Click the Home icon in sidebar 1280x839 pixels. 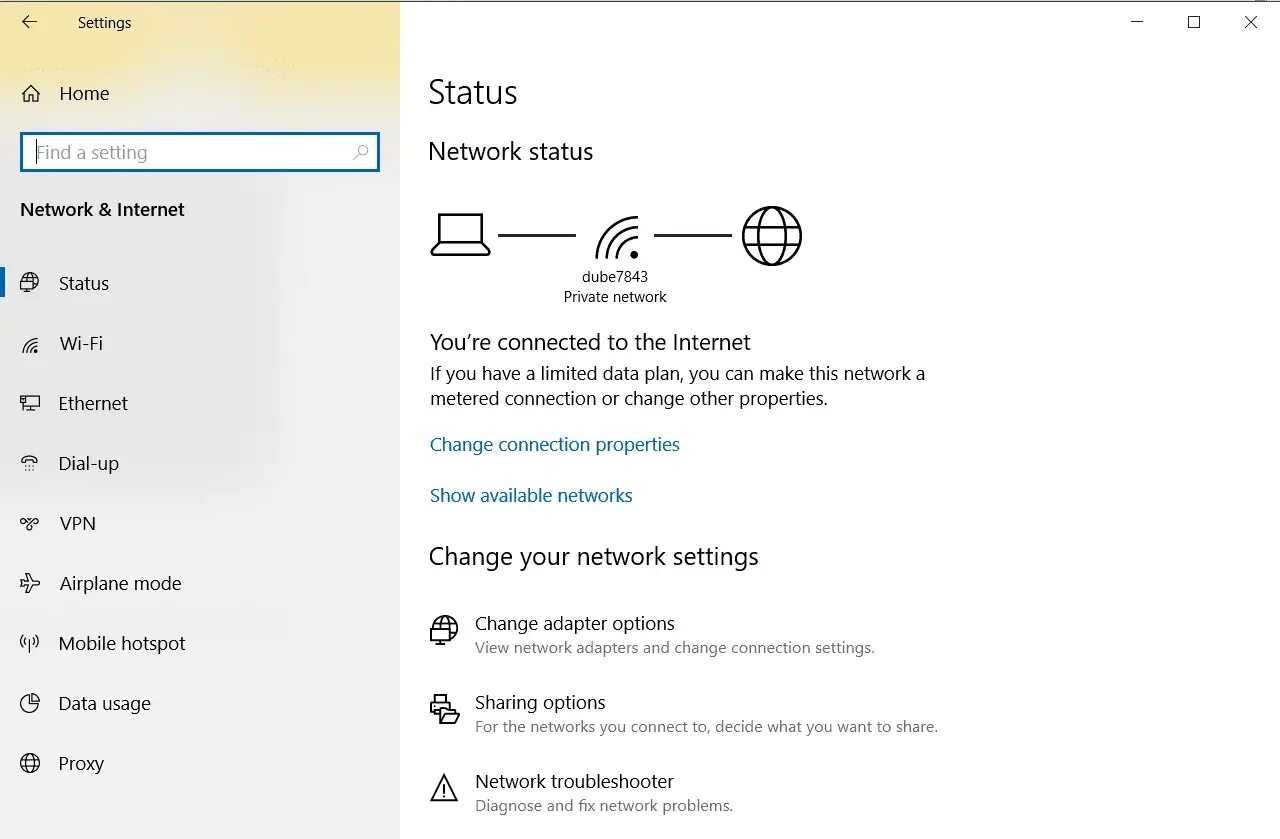(31, 94)
